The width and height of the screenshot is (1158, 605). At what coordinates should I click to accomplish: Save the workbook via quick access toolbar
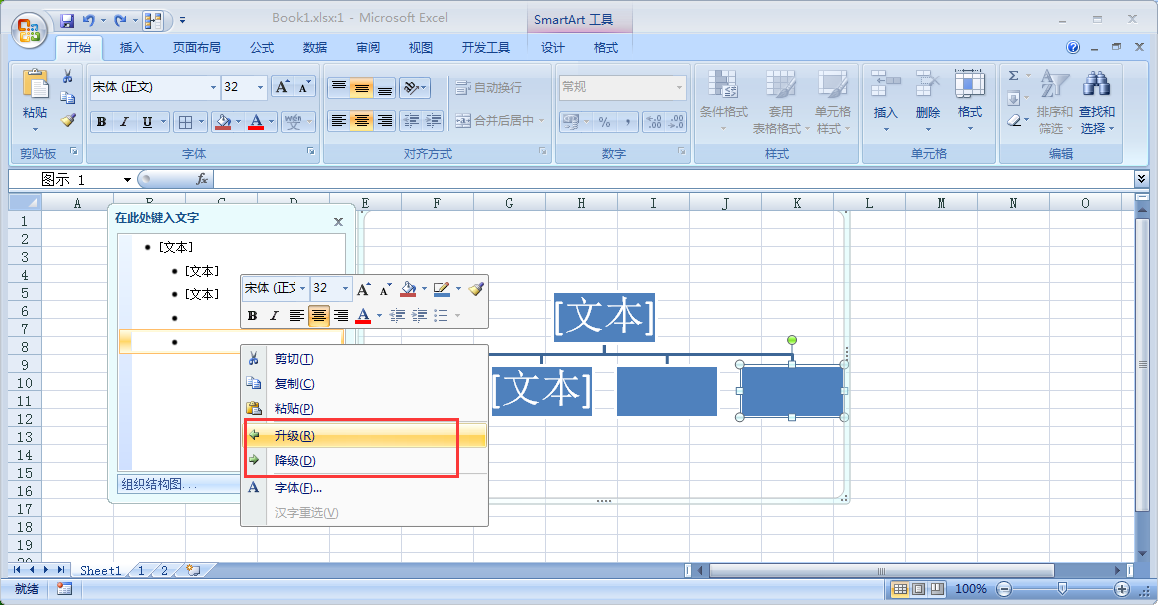(x=66, y=21)
